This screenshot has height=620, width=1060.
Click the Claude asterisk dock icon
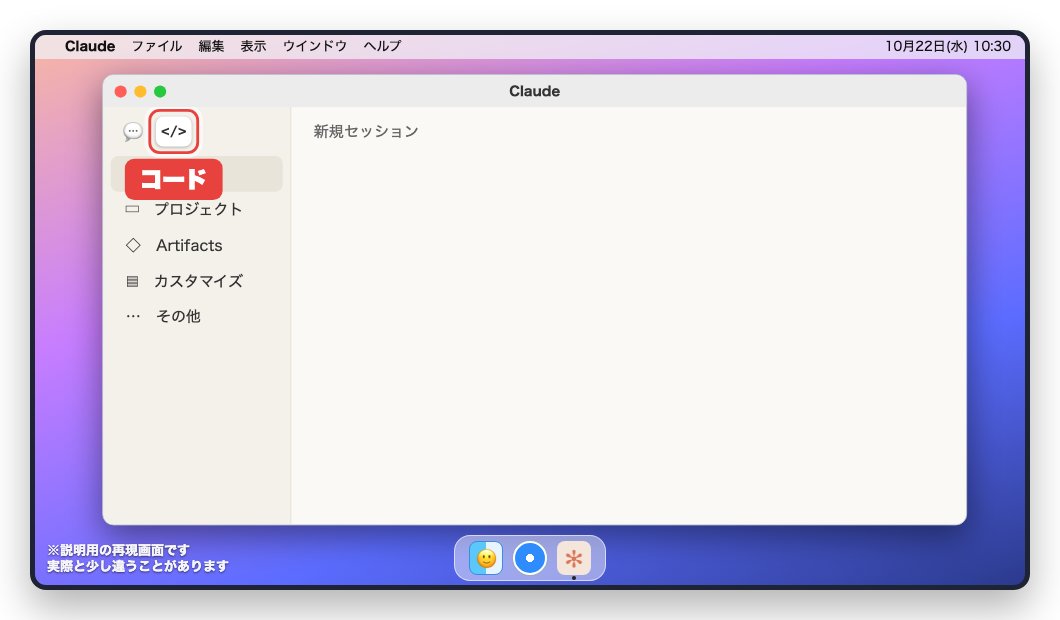574,558
